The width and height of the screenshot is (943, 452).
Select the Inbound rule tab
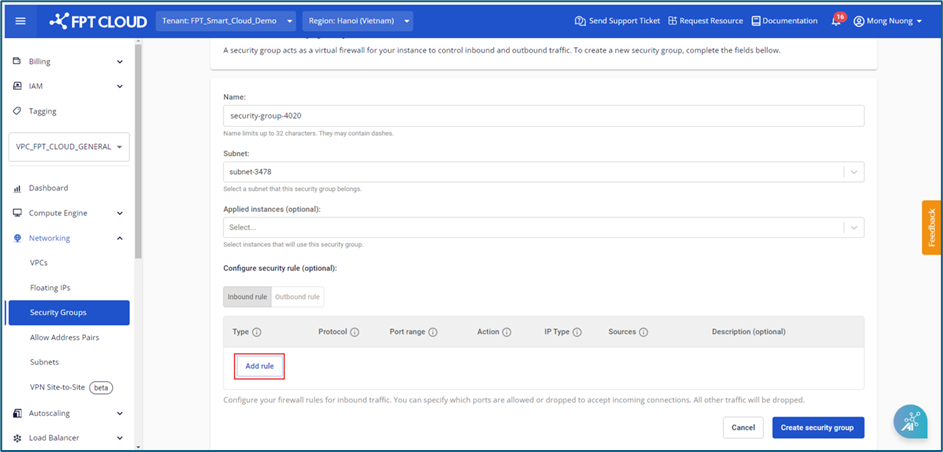click(x=247, y=297)
